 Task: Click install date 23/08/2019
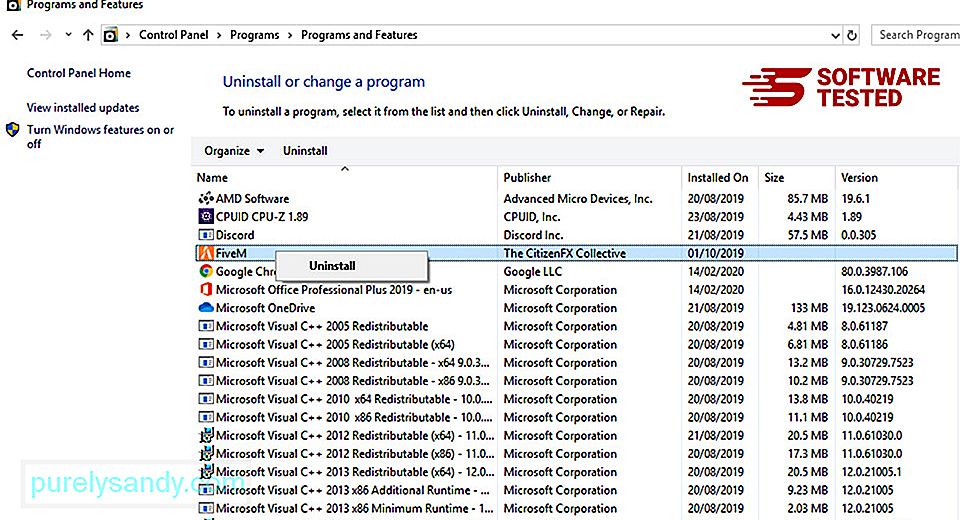coord(715,216)
